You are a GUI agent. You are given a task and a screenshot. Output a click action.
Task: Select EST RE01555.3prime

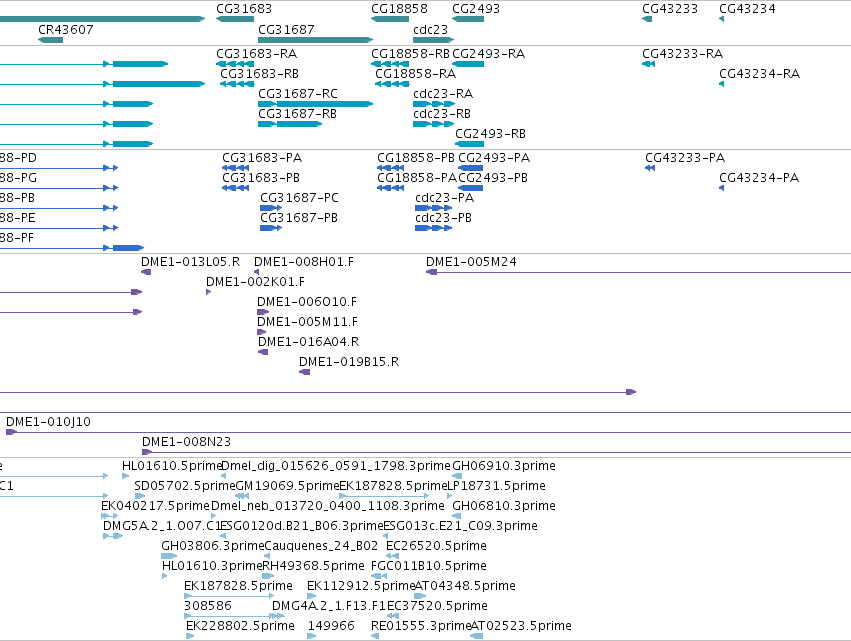(421, 627)
